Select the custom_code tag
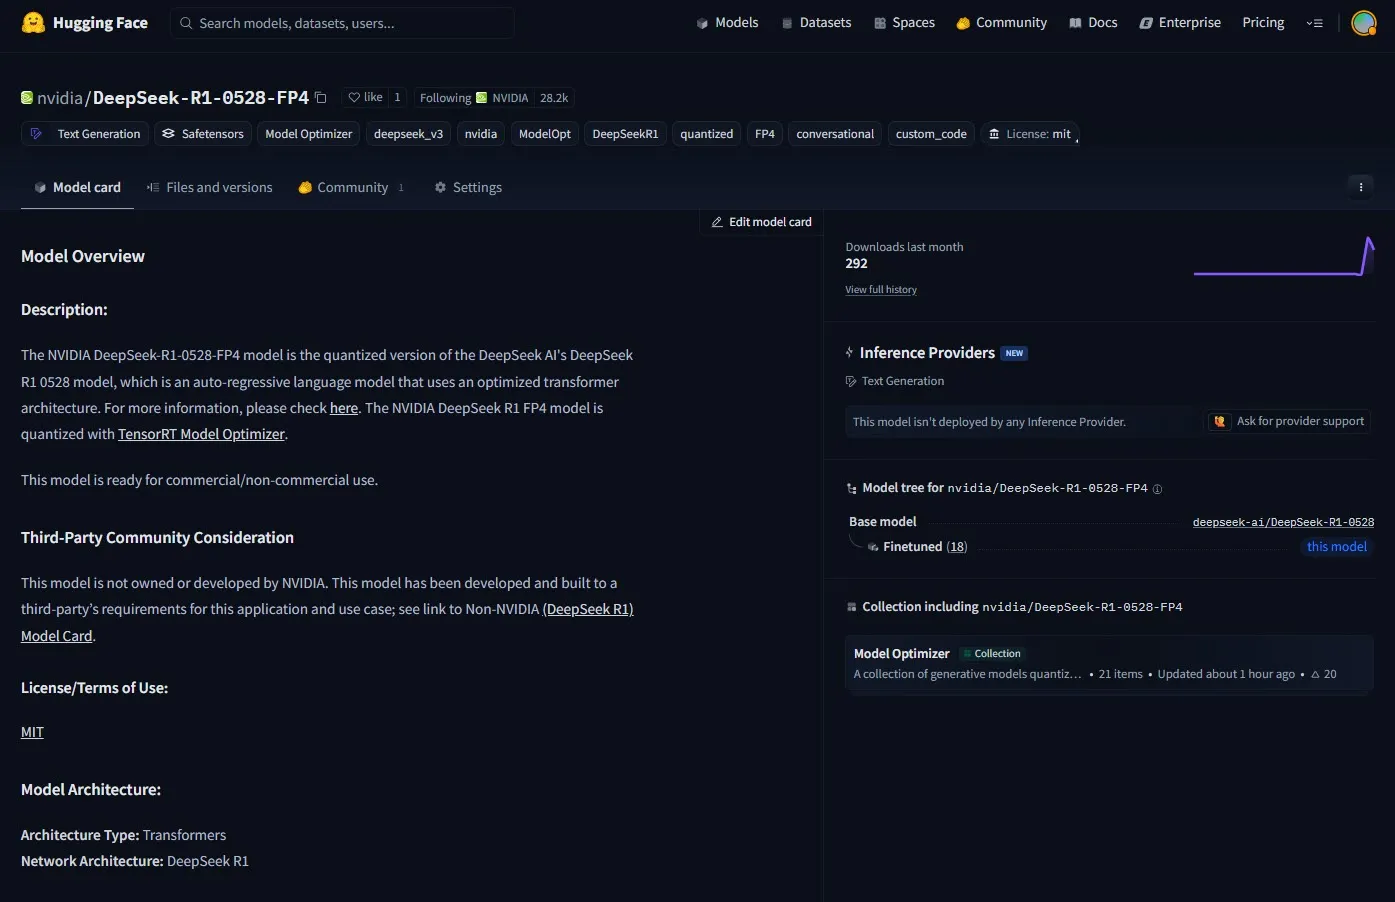Screen dimensions: 1395x902 931,134
